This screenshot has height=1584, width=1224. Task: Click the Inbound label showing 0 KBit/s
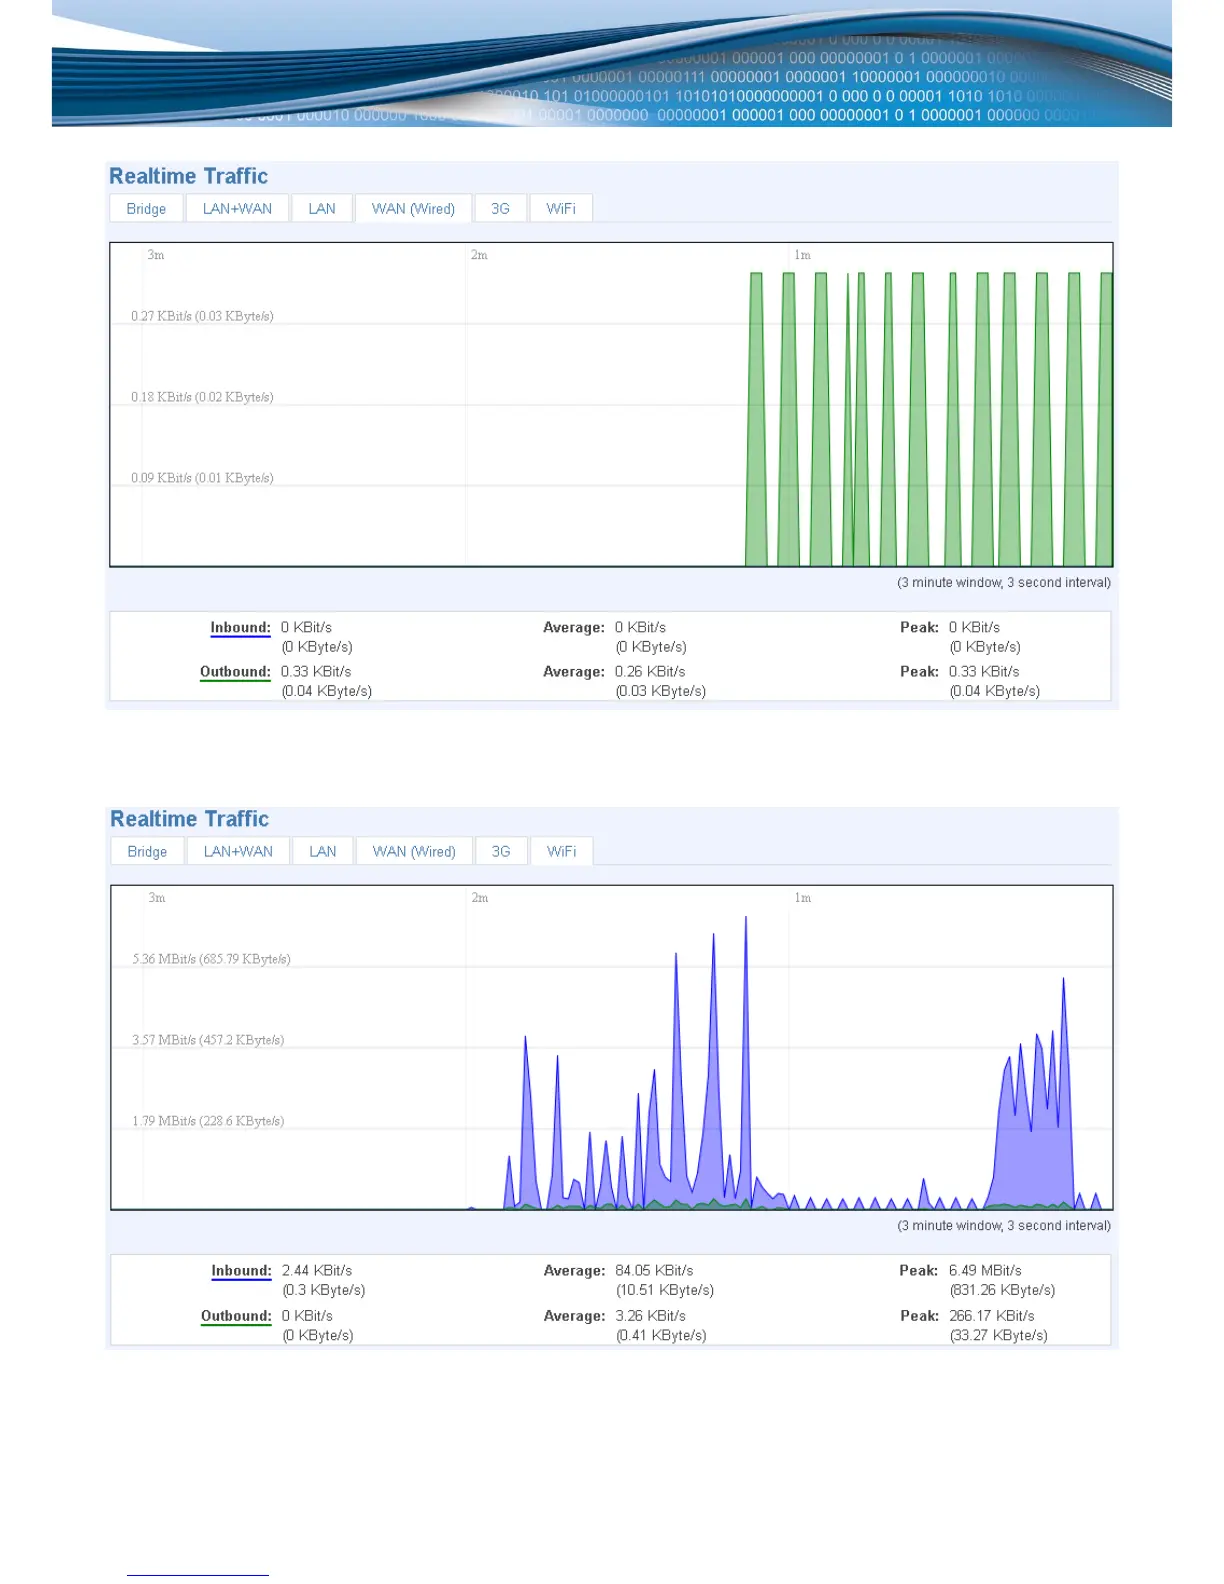tap(240, 628)
